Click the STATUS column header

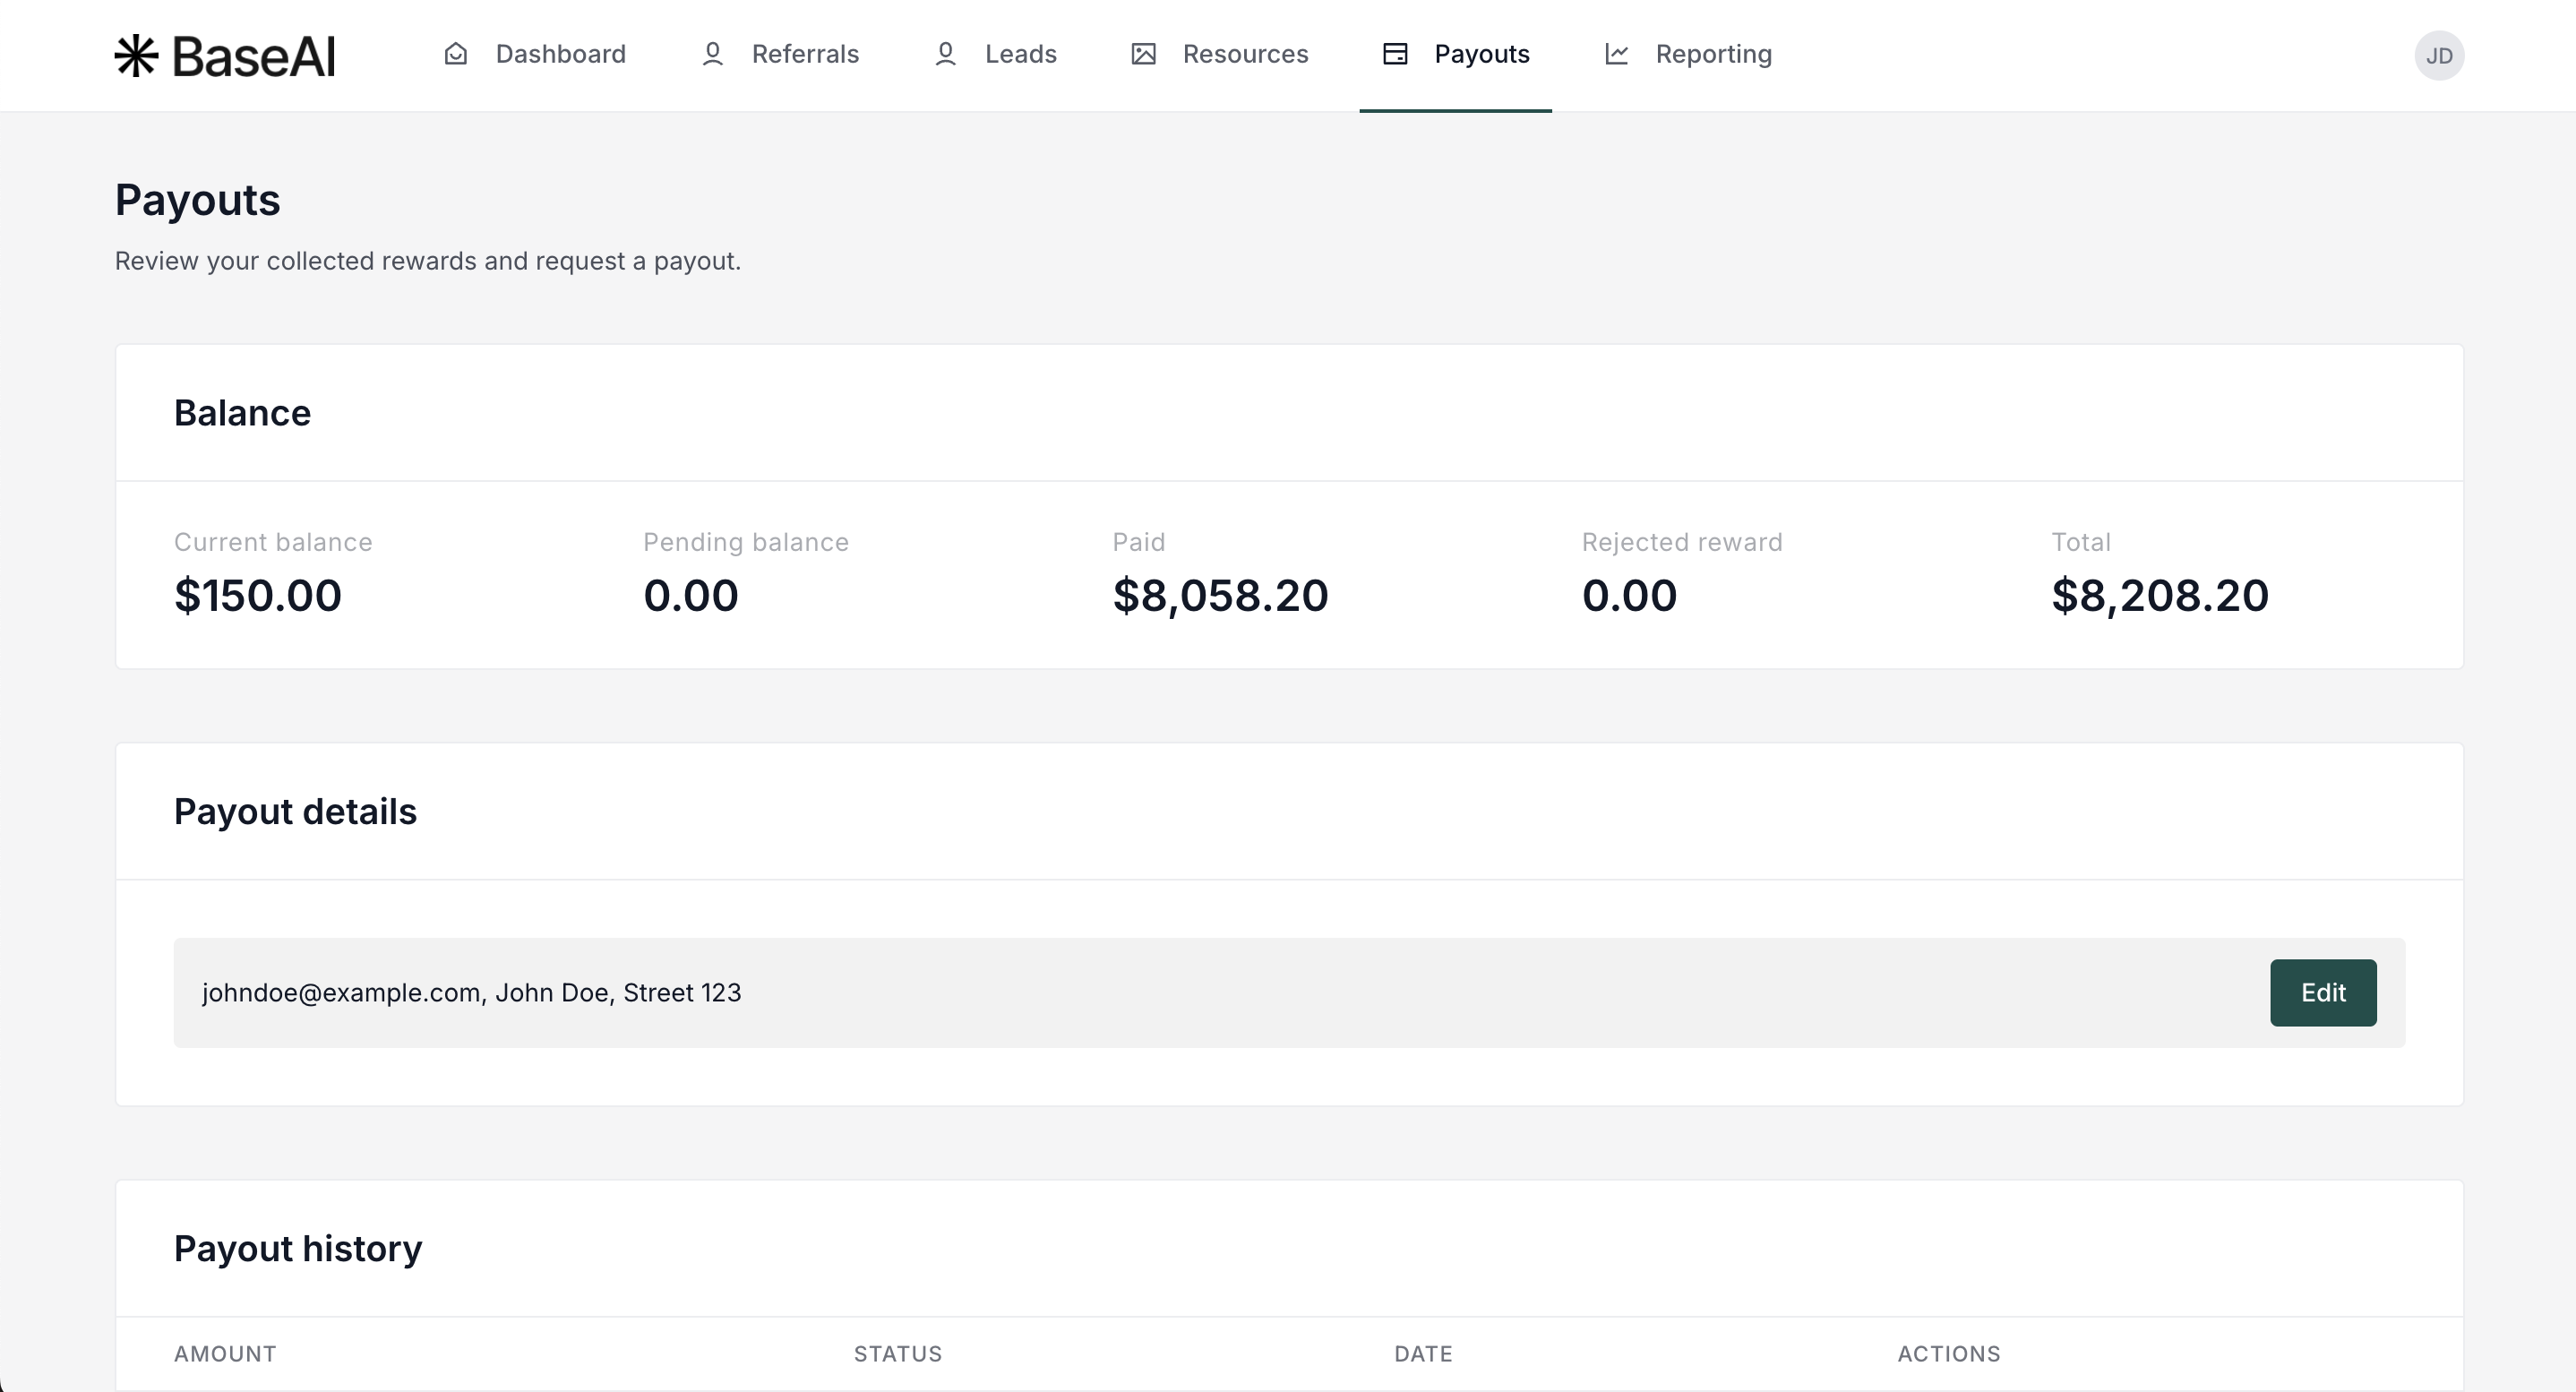(897, 1354)
